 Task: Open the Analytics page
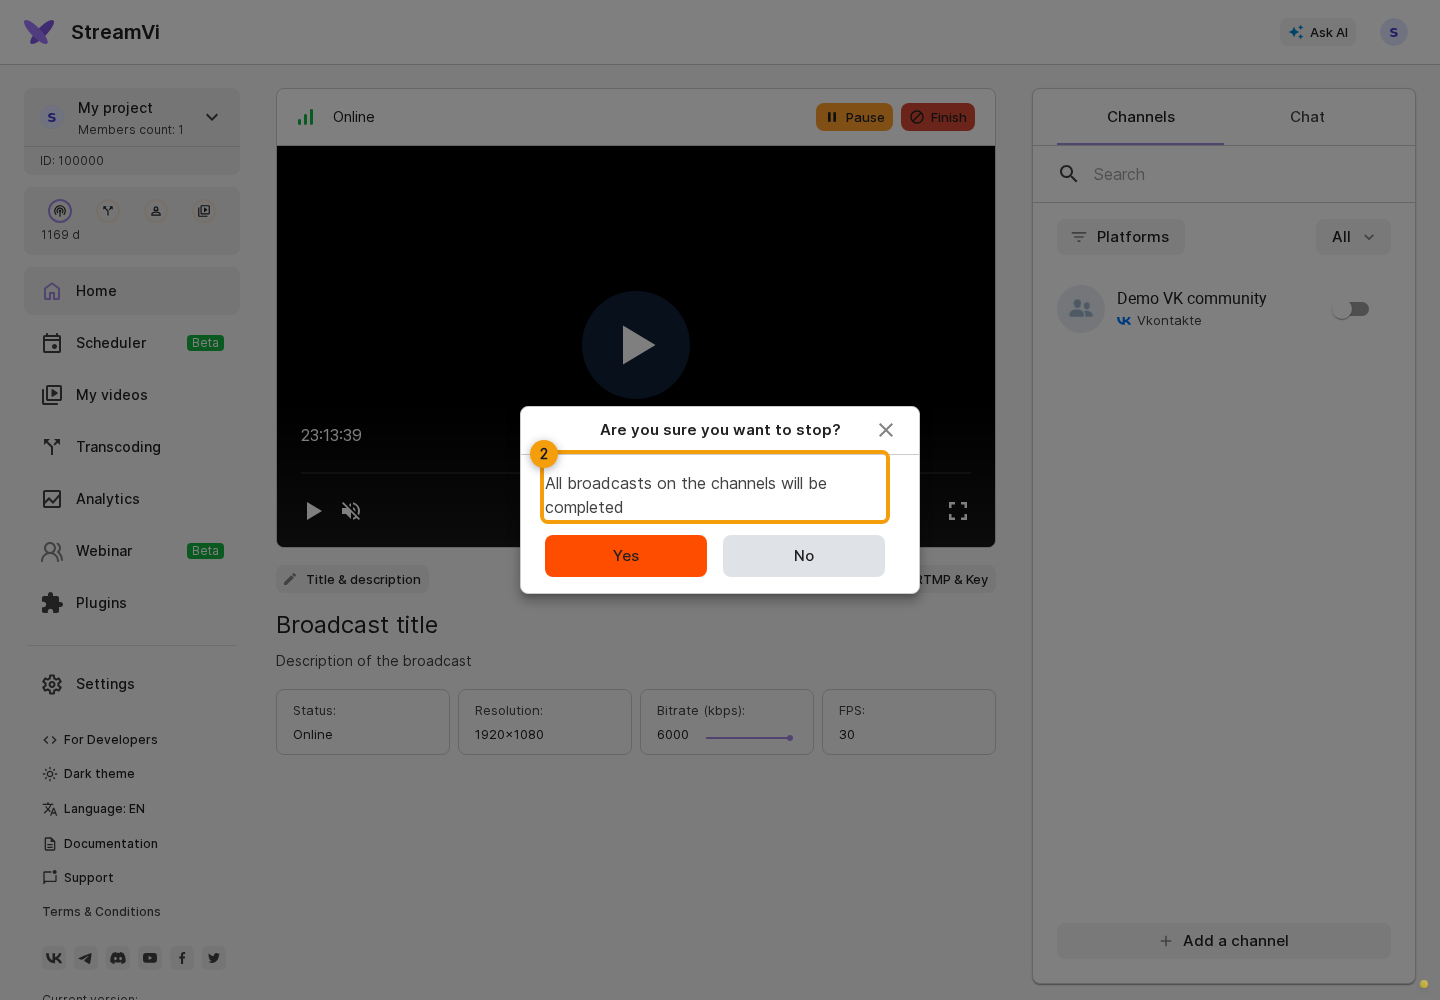click(132, 499)
